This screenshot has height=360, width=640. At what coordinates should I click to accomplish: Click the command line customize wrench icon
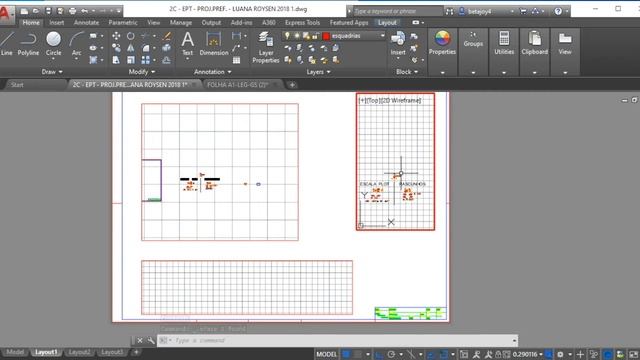point(151,340)
